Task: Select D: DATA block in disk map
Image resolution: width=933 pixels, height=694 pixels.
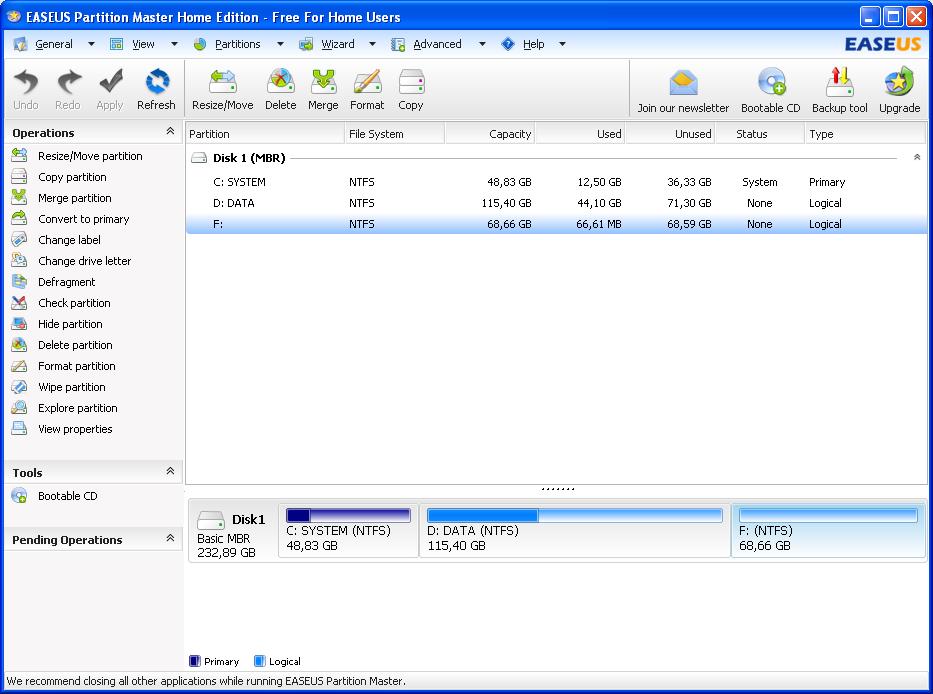Action: click(x=575, y=530)
